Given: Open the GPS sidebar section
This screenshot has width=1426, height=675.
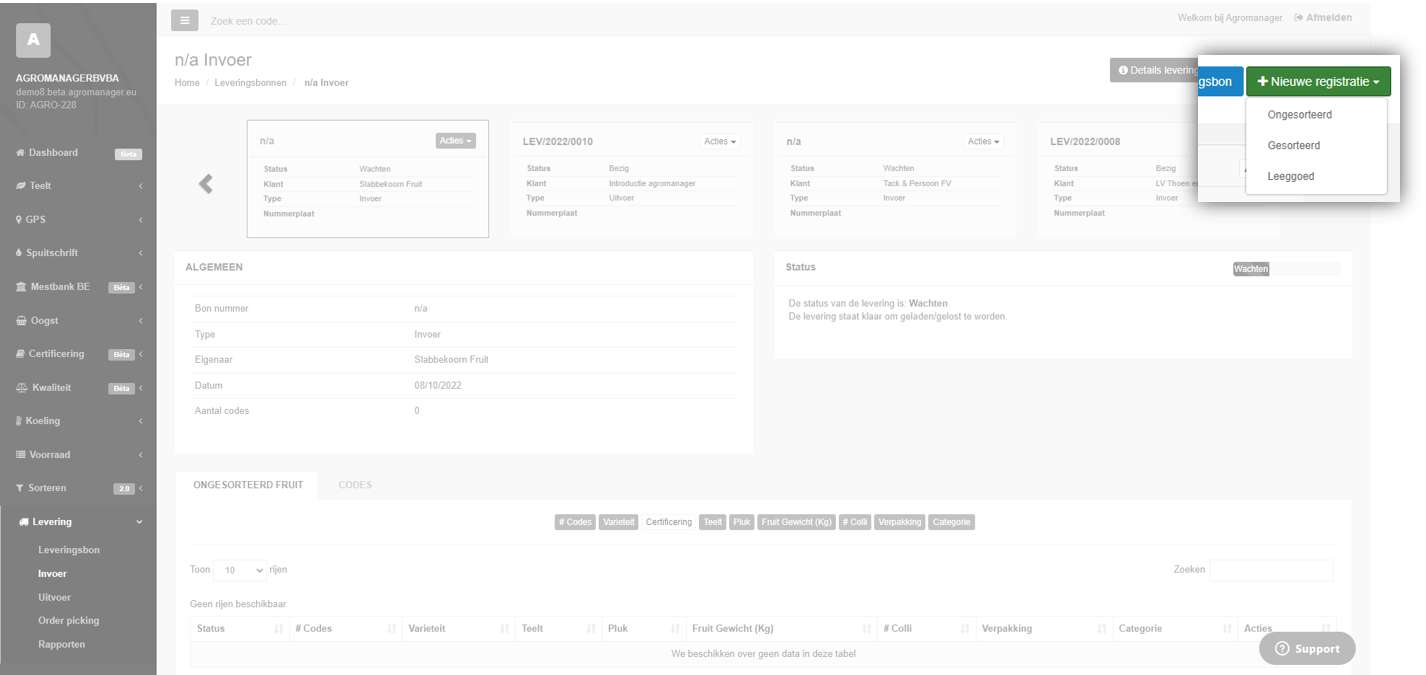Looking at the screenshot, I should point(36,219).
